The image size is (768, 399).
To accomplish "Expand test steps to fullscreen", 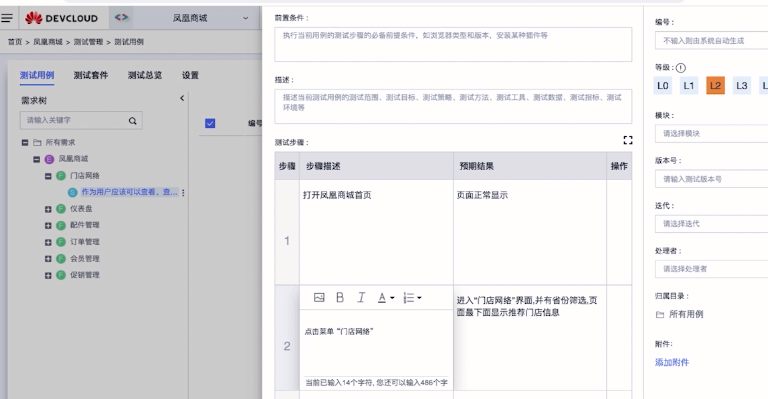I will pos(628,141).
